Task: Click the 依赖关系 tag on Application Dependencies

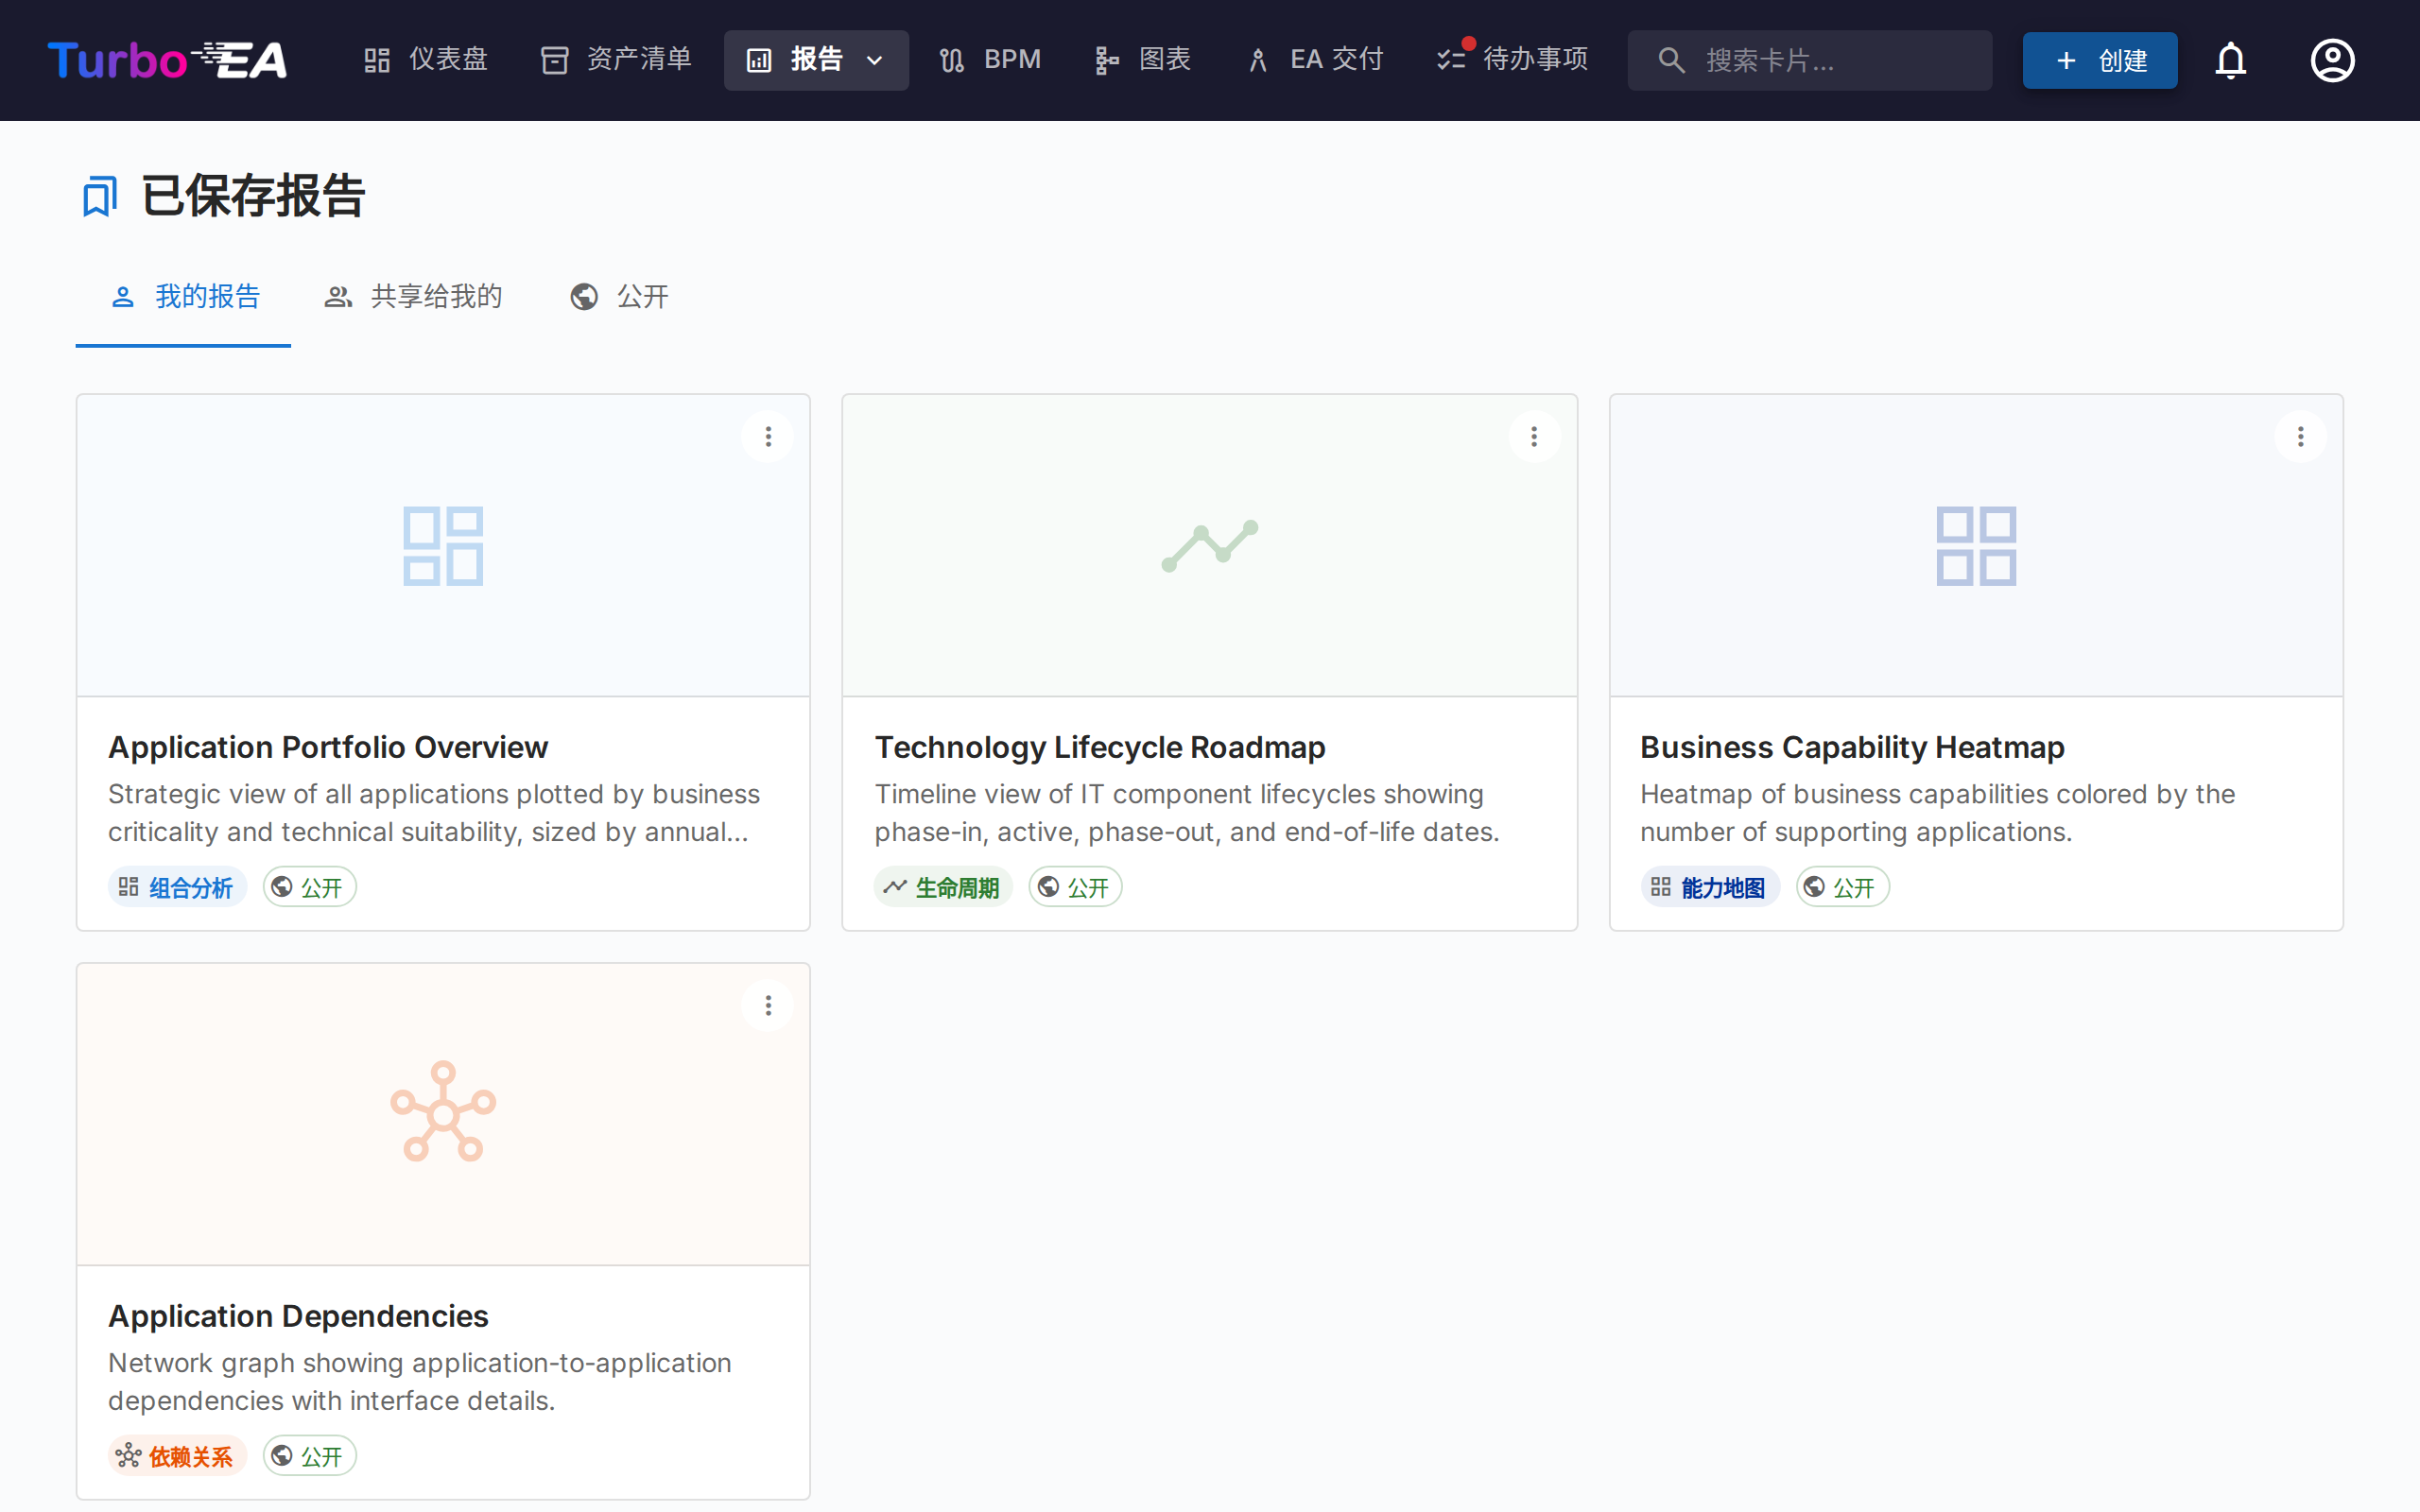Action: point(176,1456)
